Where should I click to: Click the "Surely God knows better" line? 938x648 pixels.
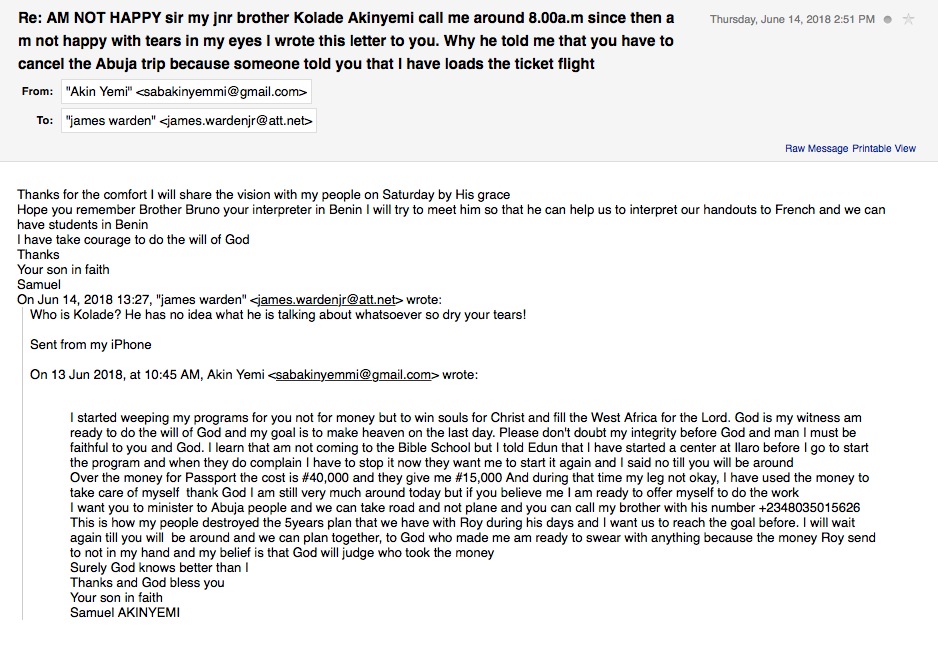click(159, 567)
